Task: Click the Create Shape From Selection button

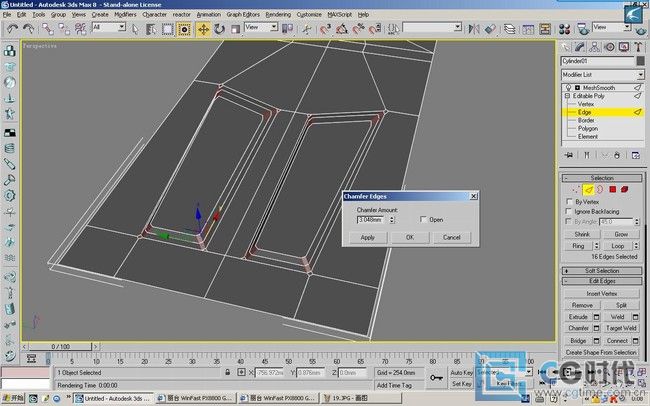Action: pyautogui.click(x=601, y=353)
